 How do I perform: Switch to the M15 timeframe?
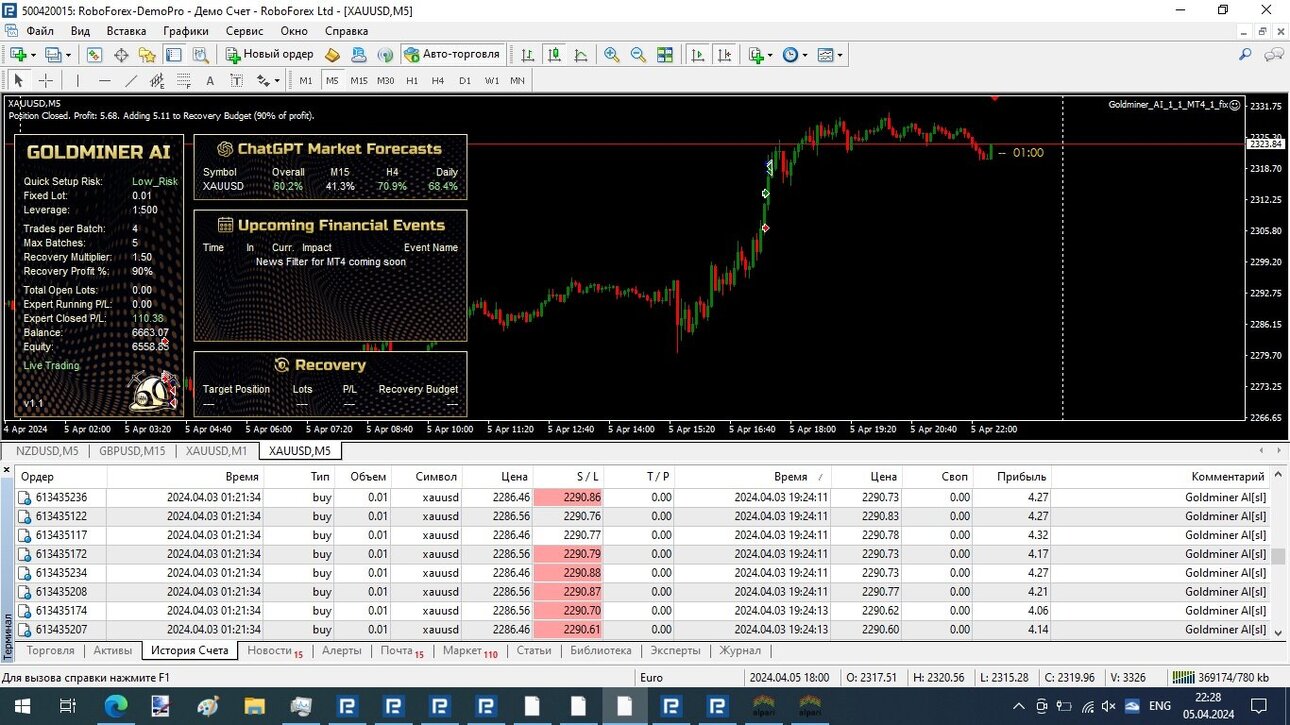tap(358, 80)
